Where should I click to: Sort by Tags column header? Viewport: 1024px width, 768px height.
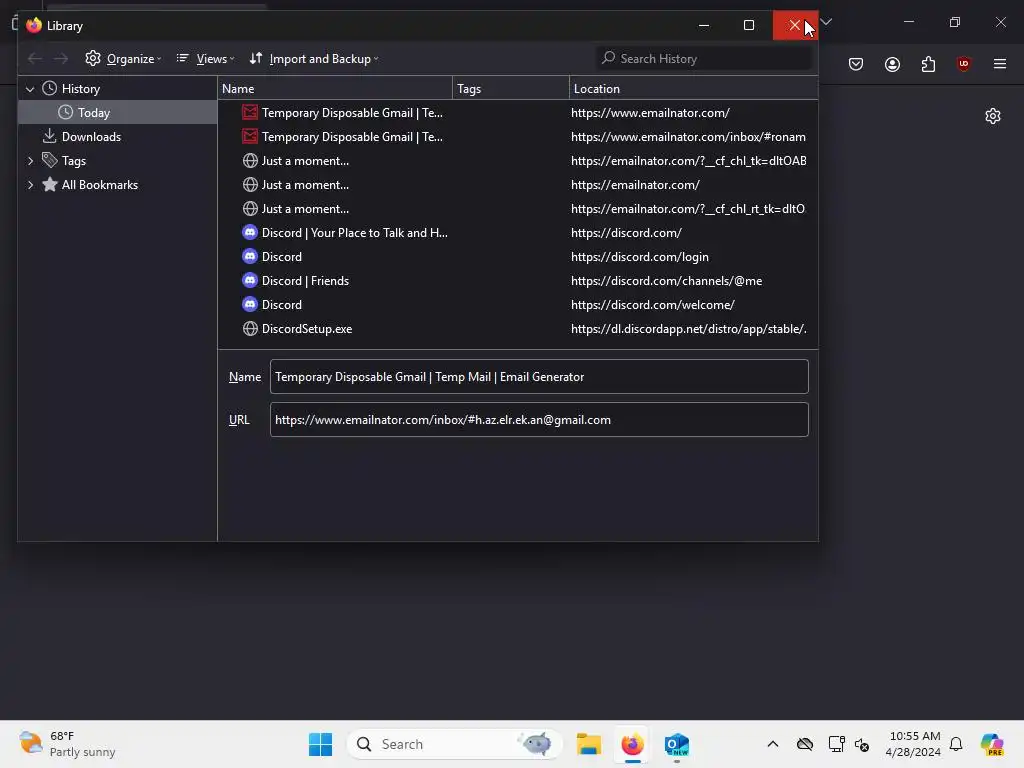point(511,89)
